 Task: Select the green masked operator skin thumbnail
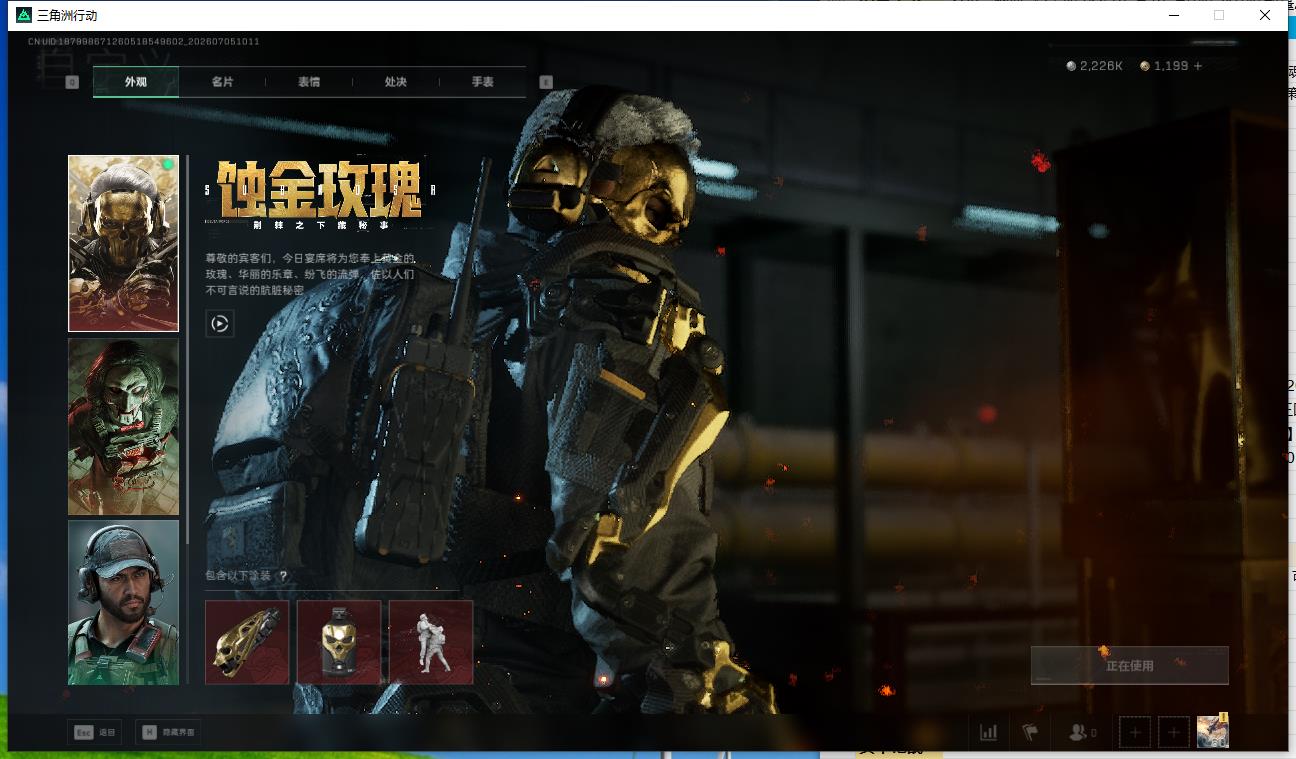tap(123, 427)
